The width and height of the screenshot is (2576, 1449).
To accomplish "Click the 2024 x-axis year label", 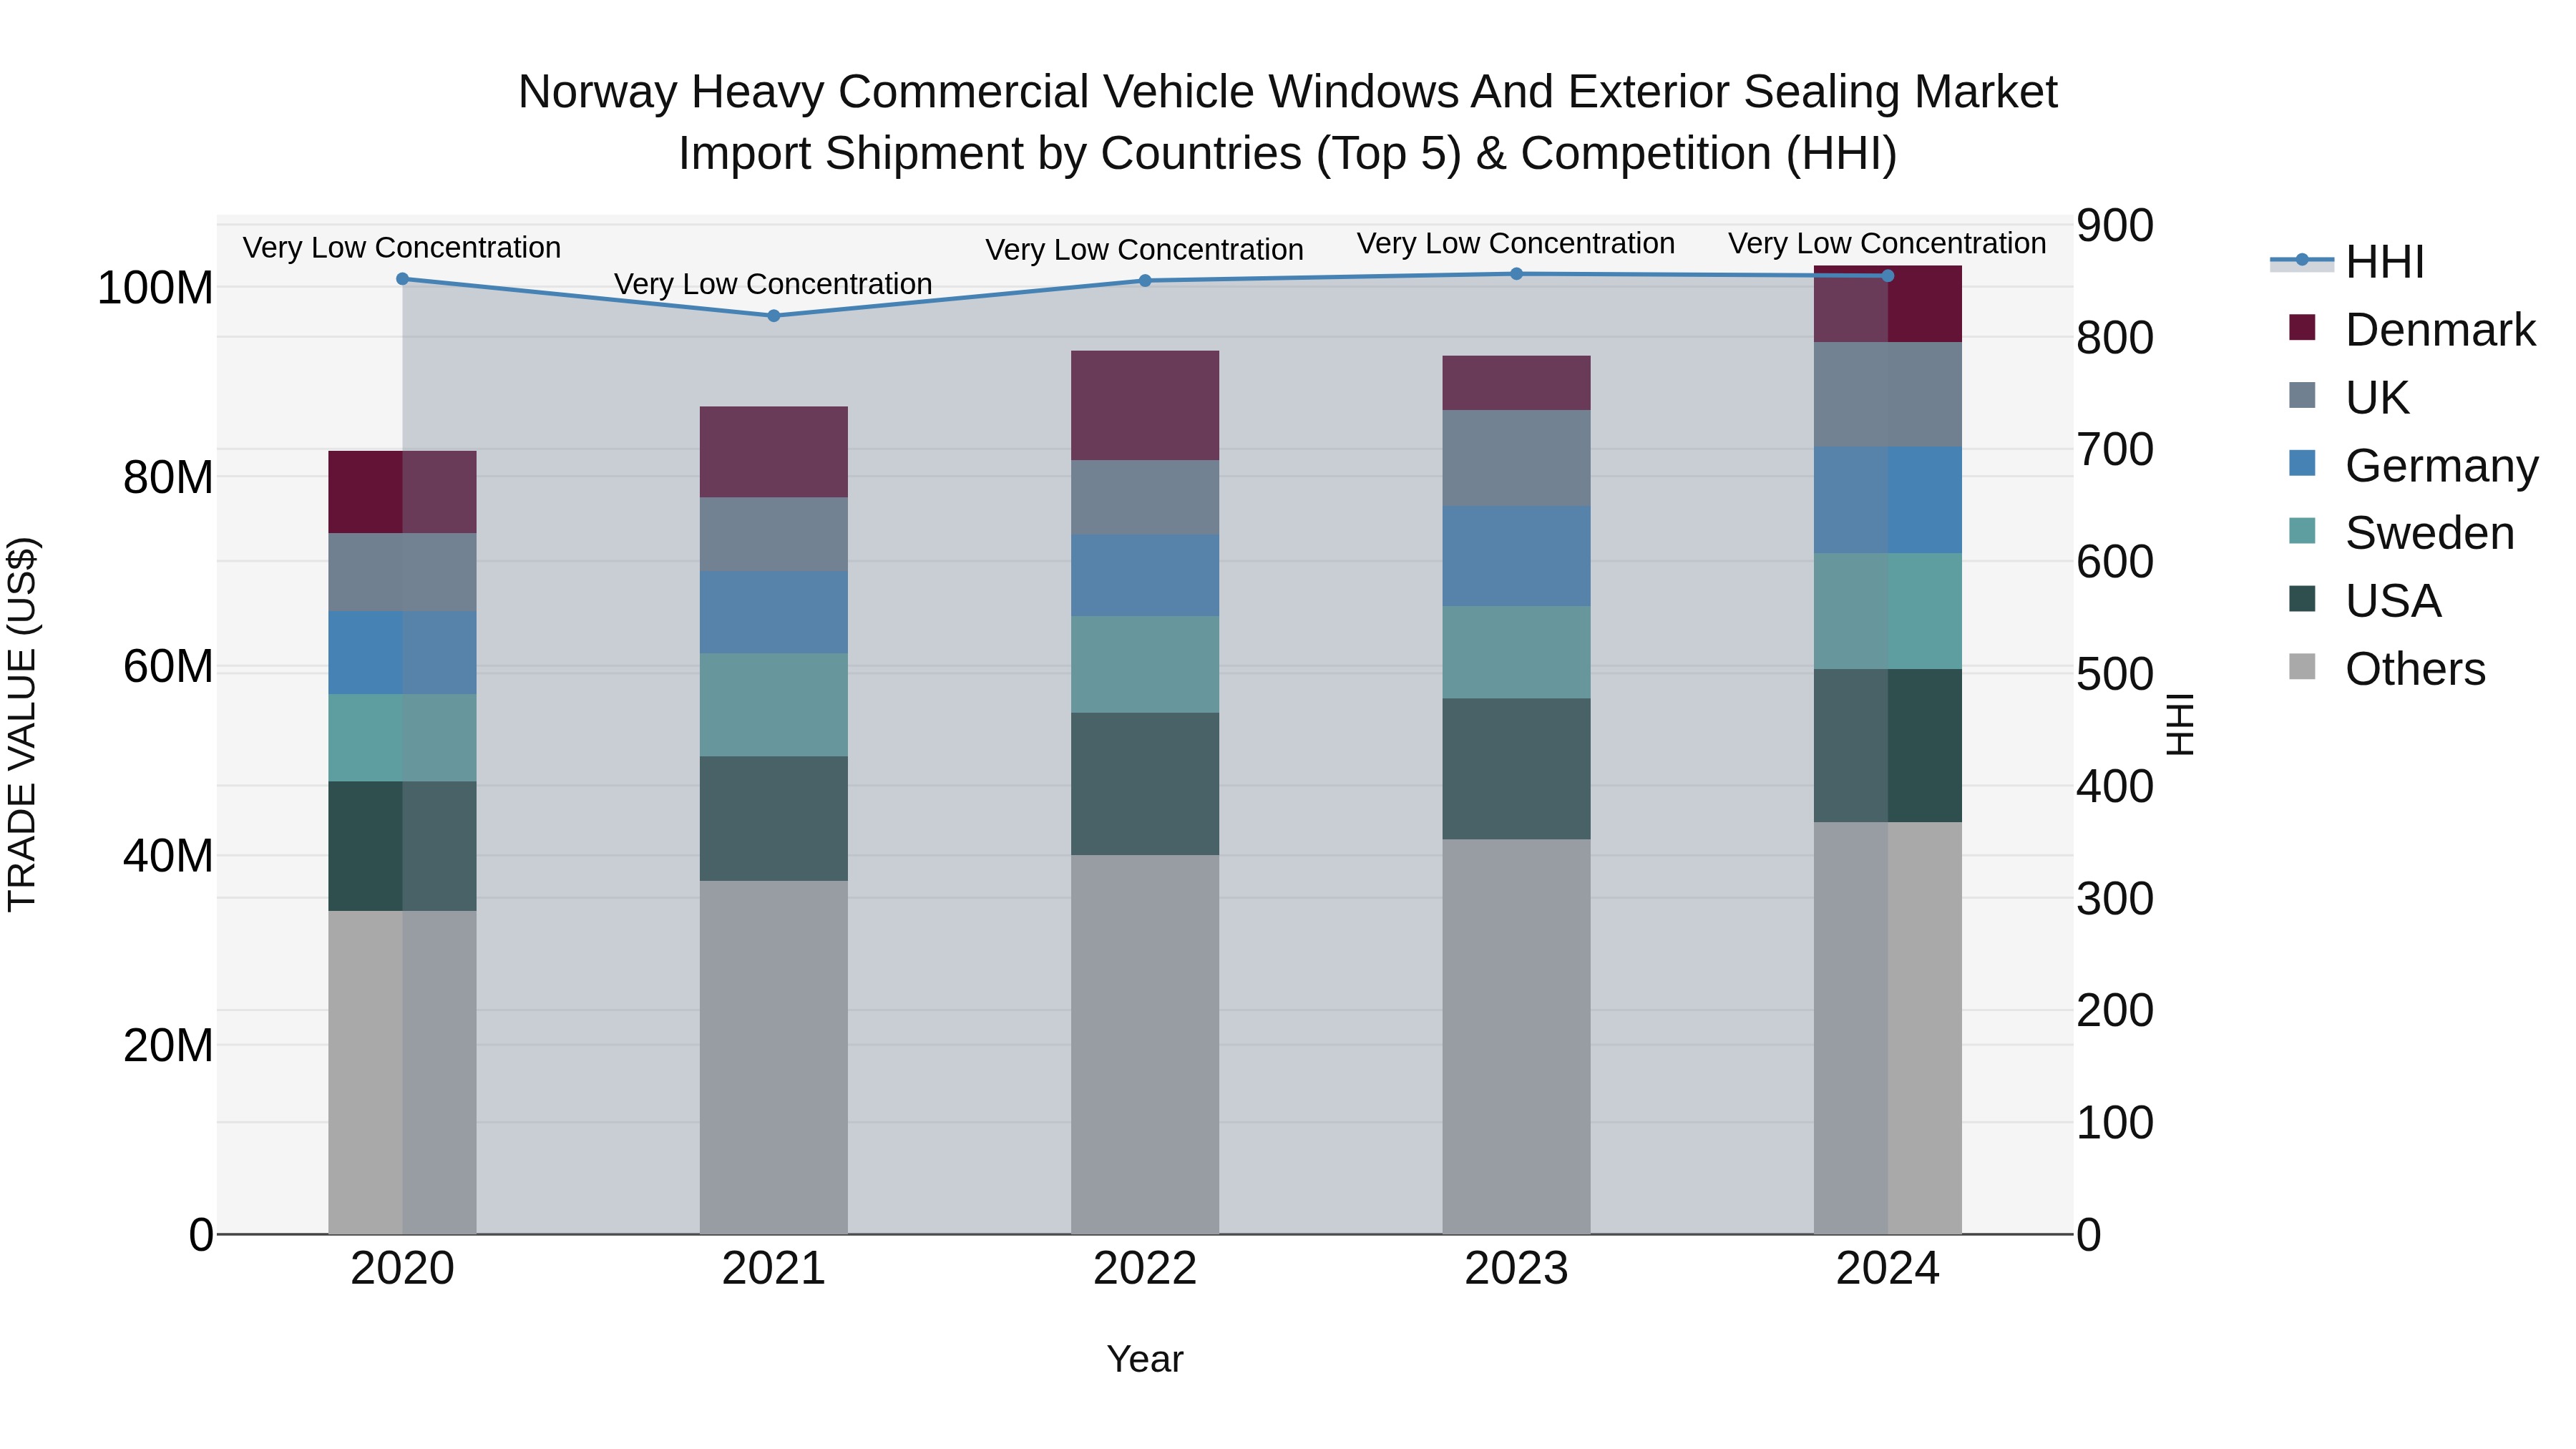I will tap(1888, 1269).
